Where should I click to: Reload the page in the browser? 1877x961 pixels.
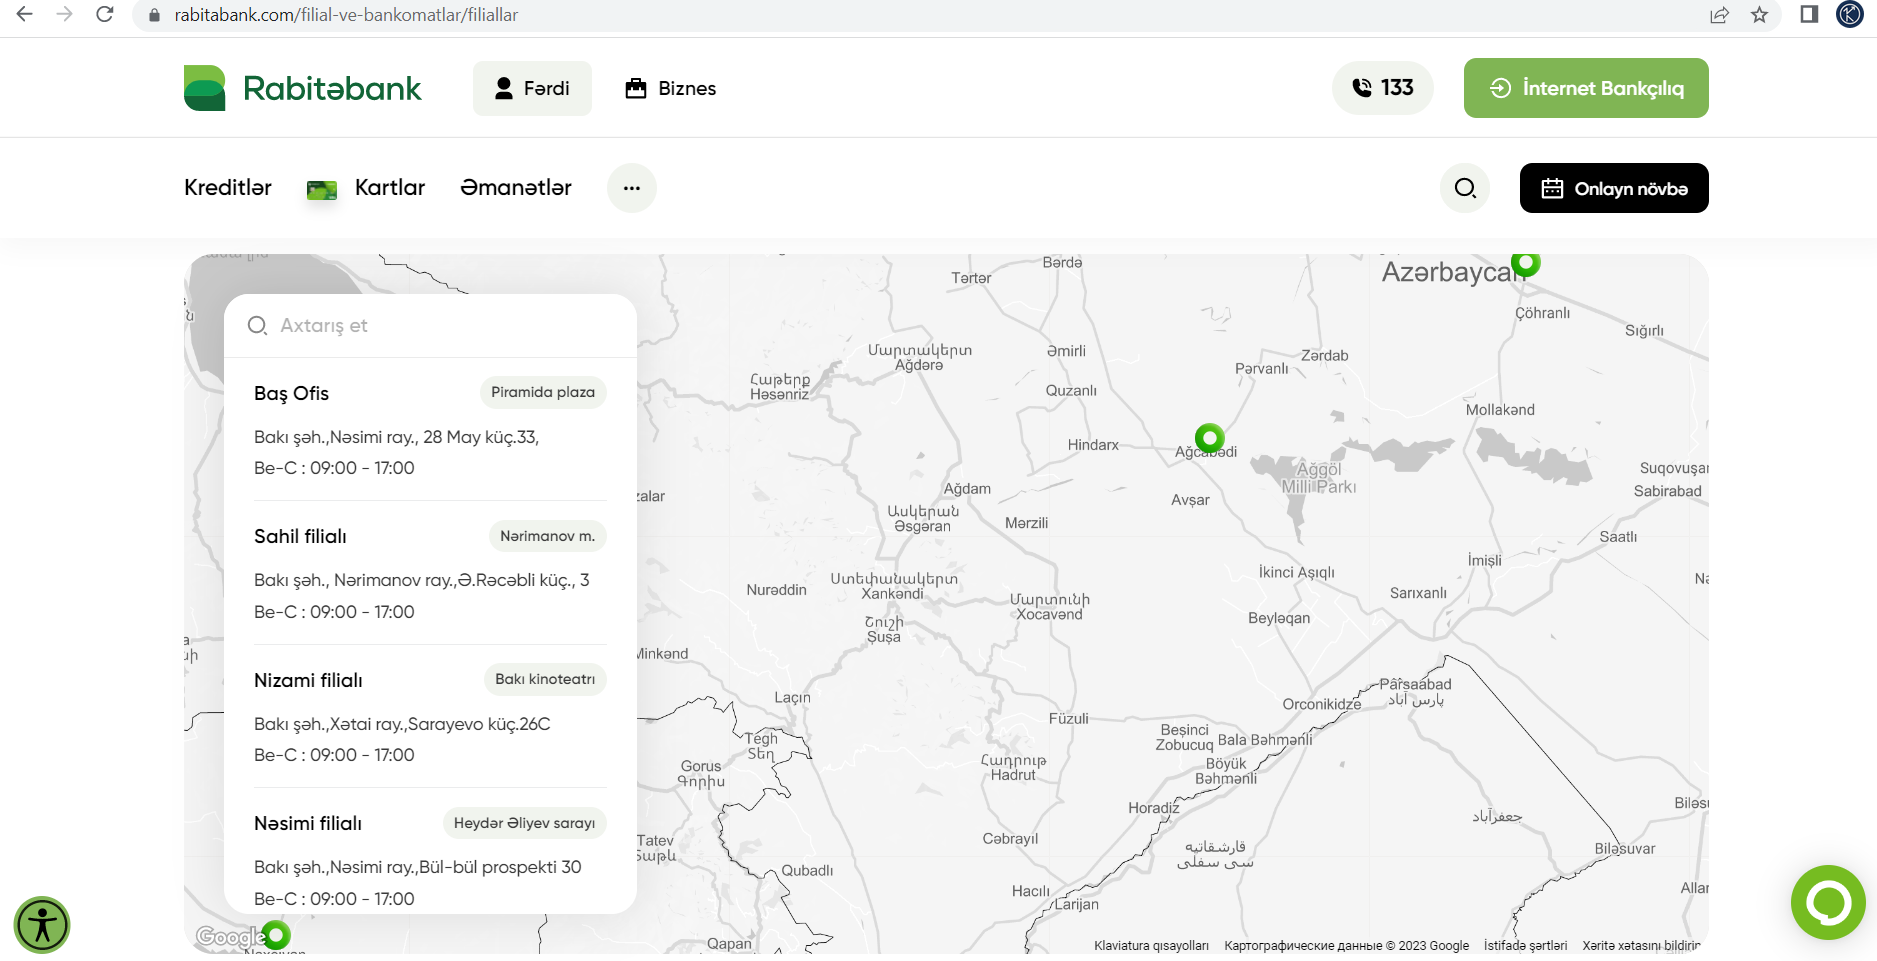pyautogui.click(x=104, y=15)
